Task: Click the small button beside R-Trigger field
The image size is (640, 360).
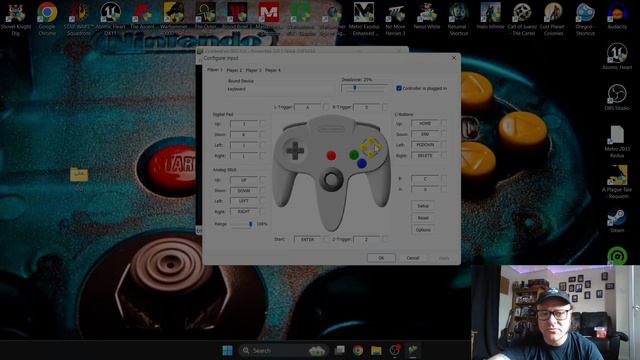Action: [384, 107]
